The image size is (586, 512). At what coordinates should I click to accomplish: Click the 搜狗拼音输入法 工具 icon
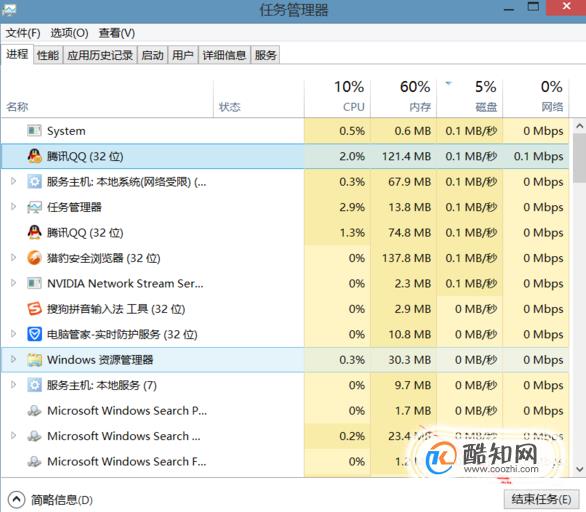(x=34, y=309)
